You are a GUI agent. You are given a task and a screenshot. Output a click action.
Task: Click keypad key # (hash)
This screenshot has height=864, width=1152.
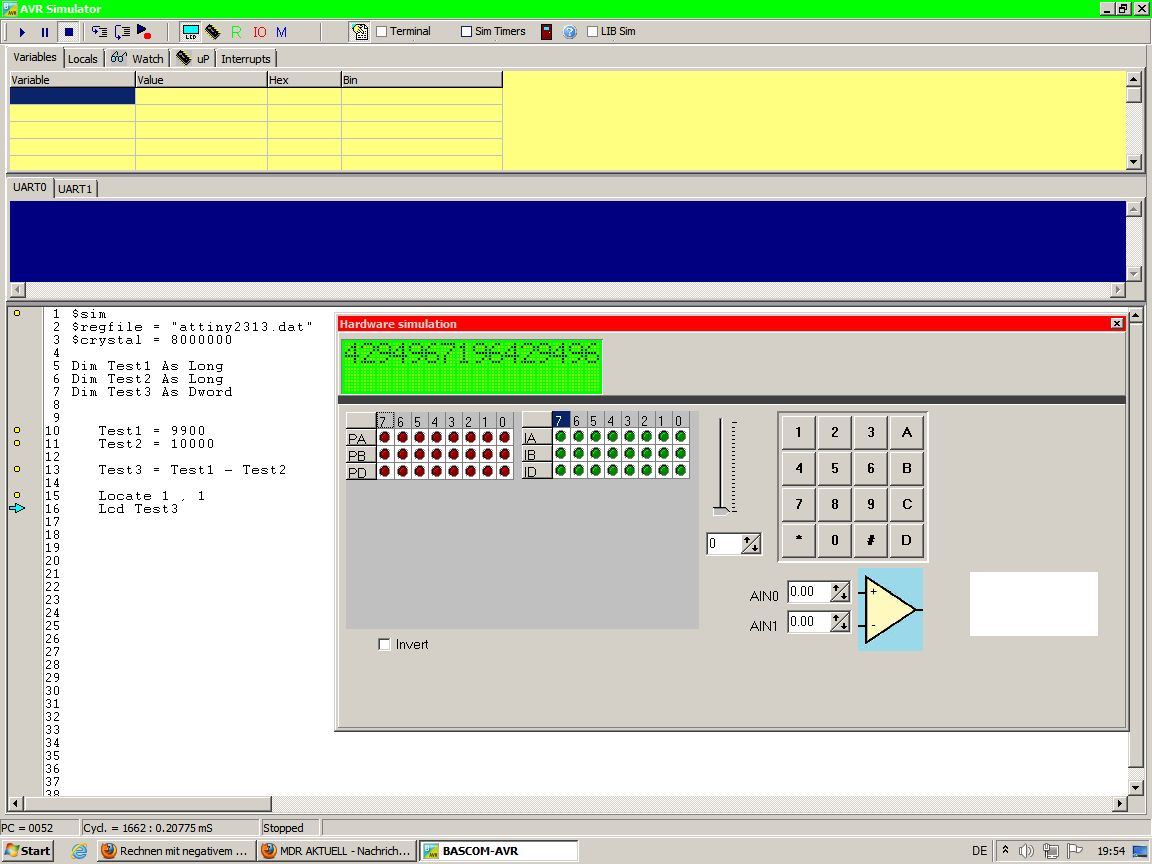click(871, 540)
